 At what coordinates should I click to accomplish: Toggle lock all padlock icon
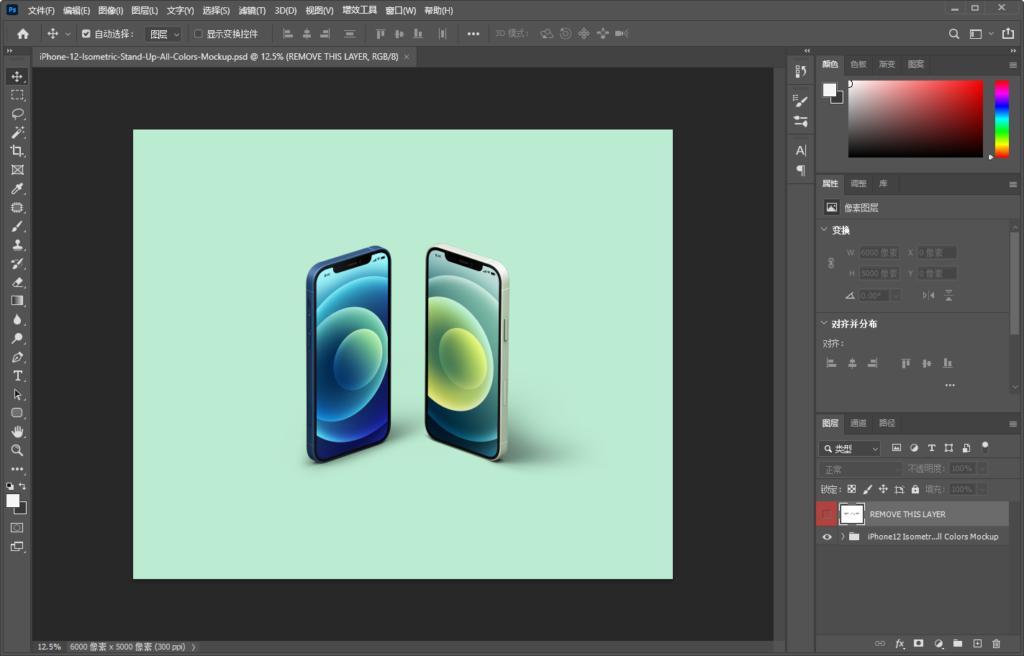915,489
